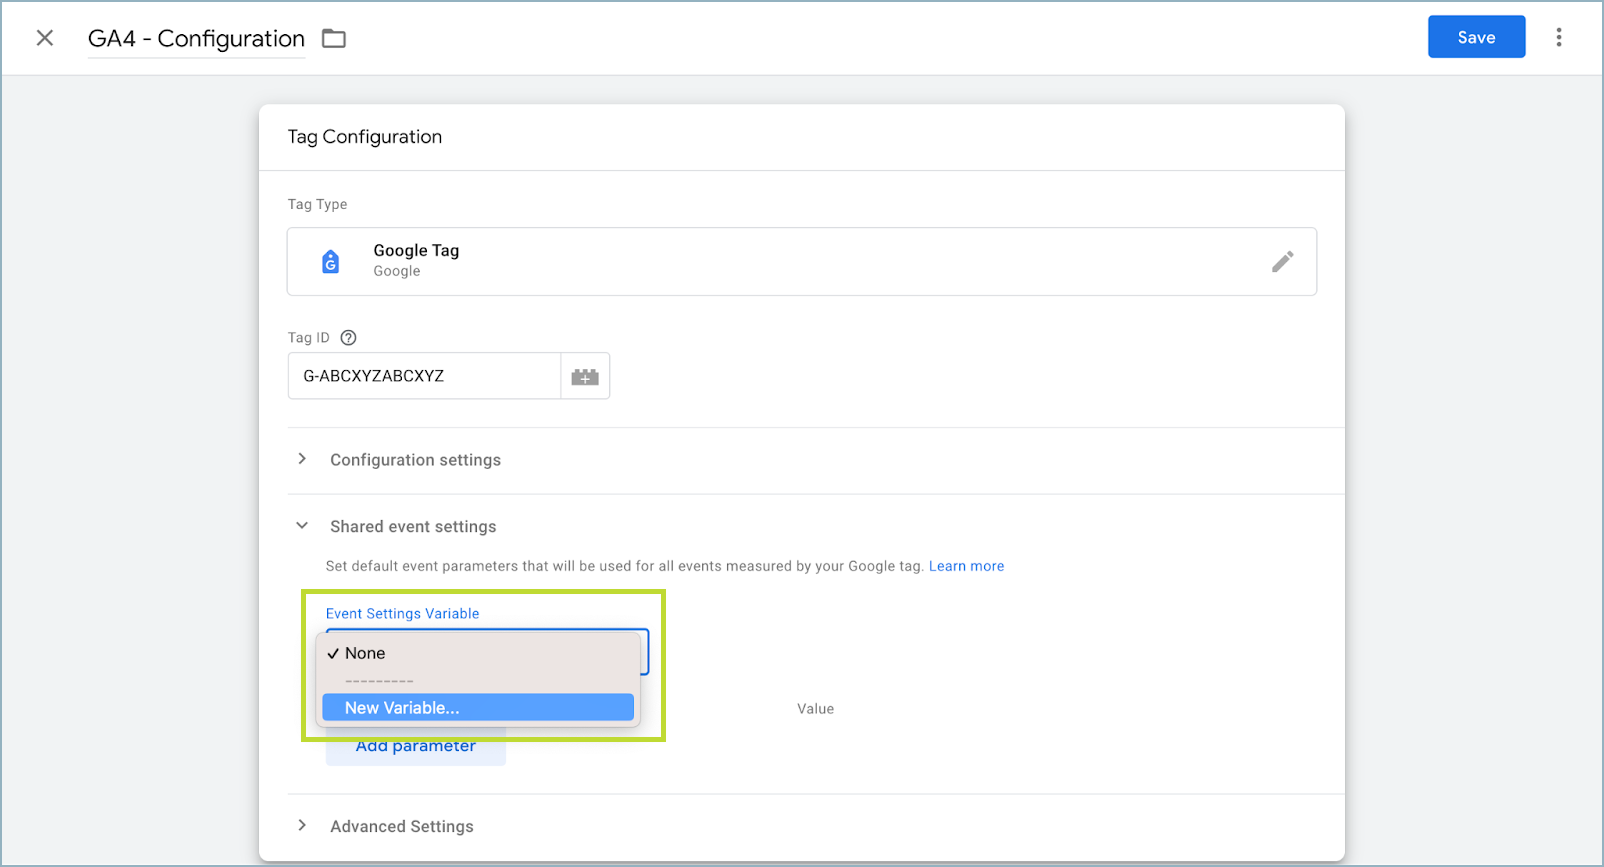Click the Google Tag type card
Viewport: 1604px width, 867px height.
[x=801, y=261]
